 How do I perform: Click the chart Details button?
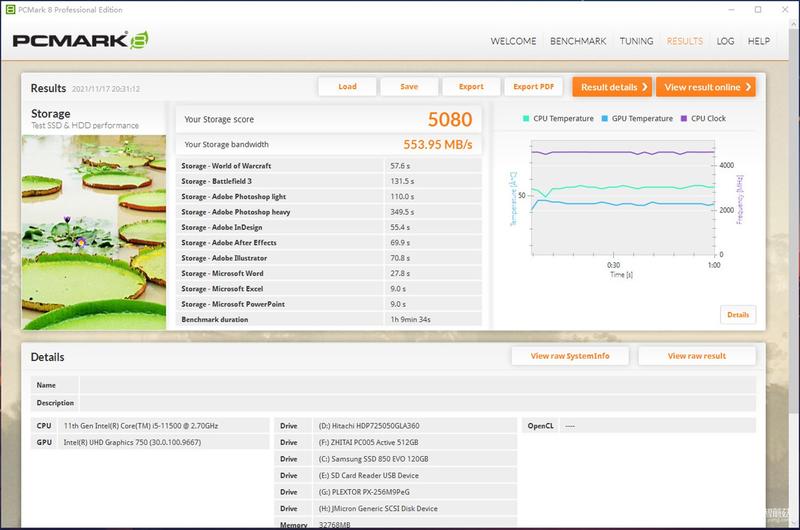pos(738,315)
